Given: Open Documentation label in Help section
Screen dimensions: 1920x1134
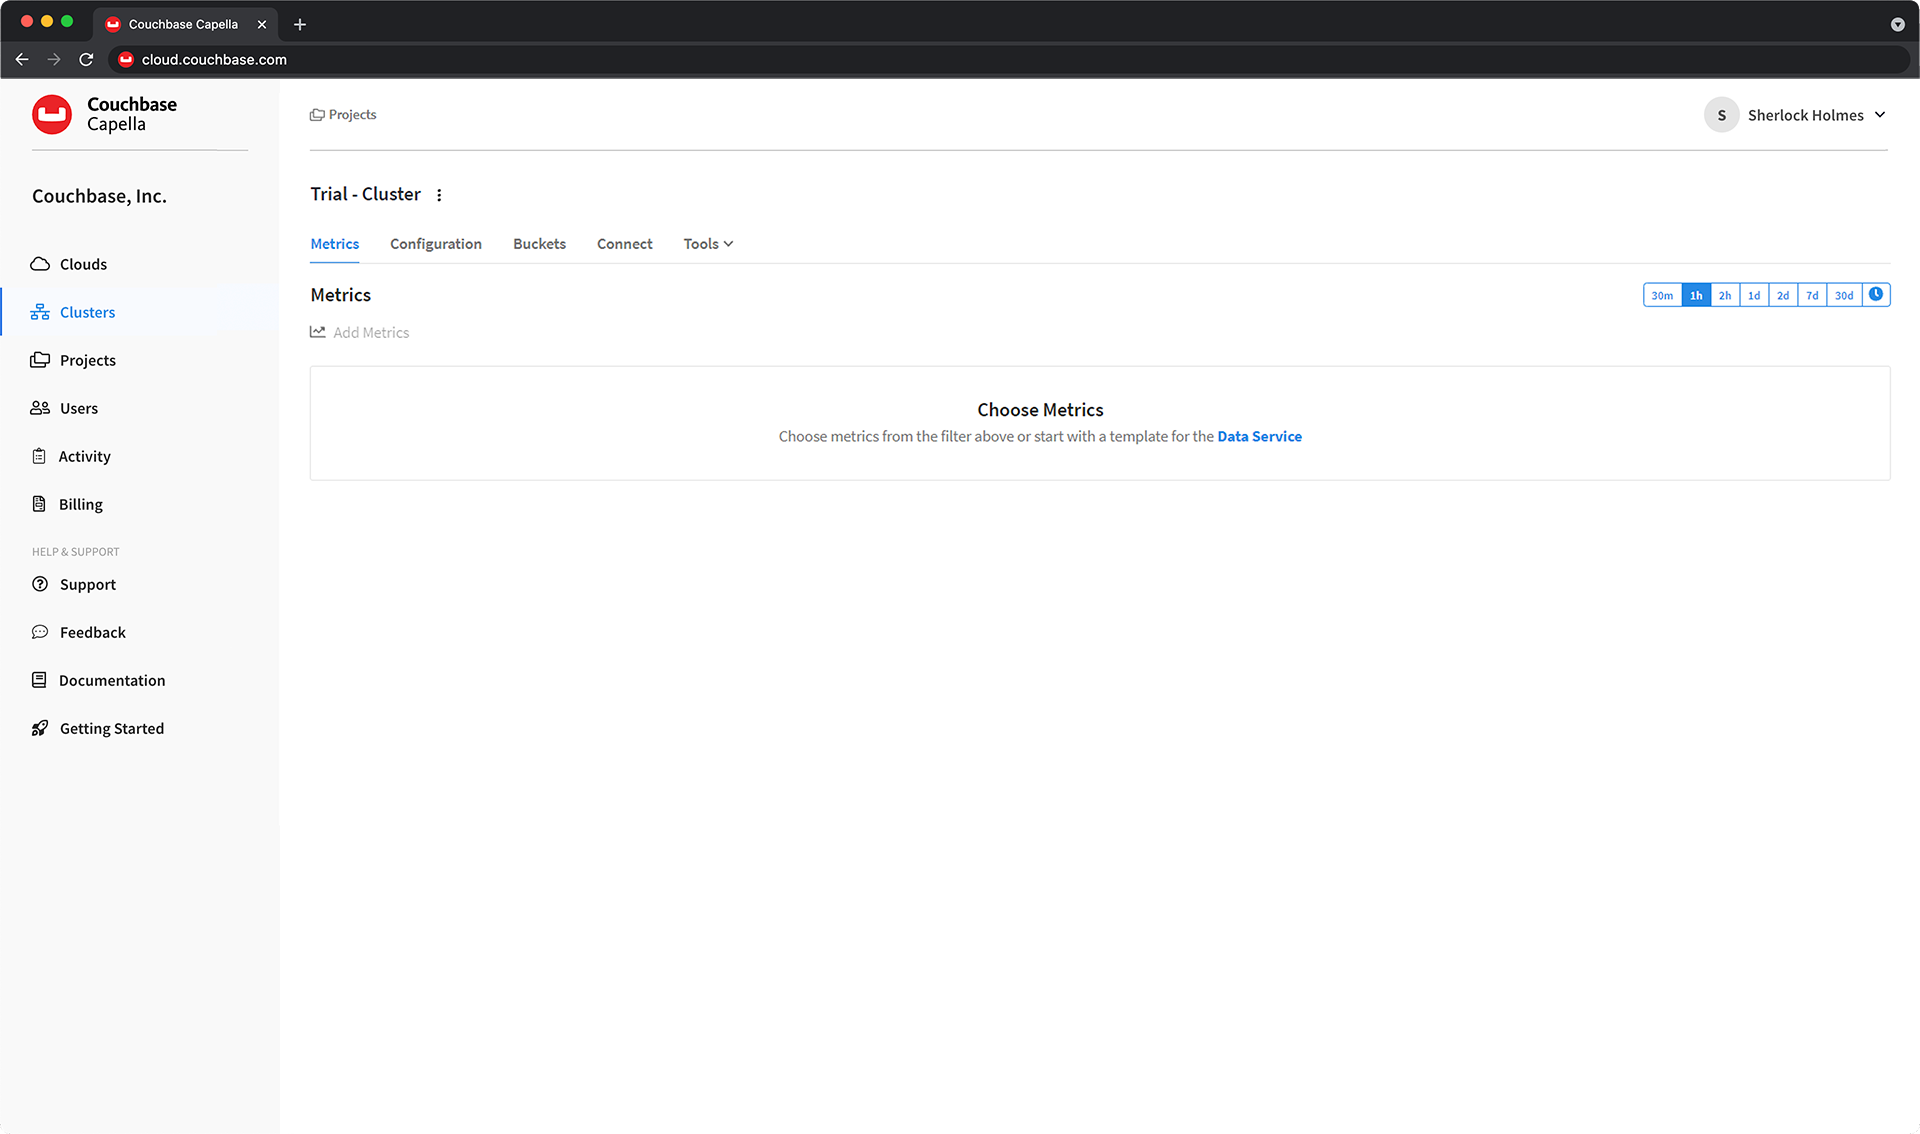Looking at the screenshot, I should pyautogui.click(x=112, y=680).
